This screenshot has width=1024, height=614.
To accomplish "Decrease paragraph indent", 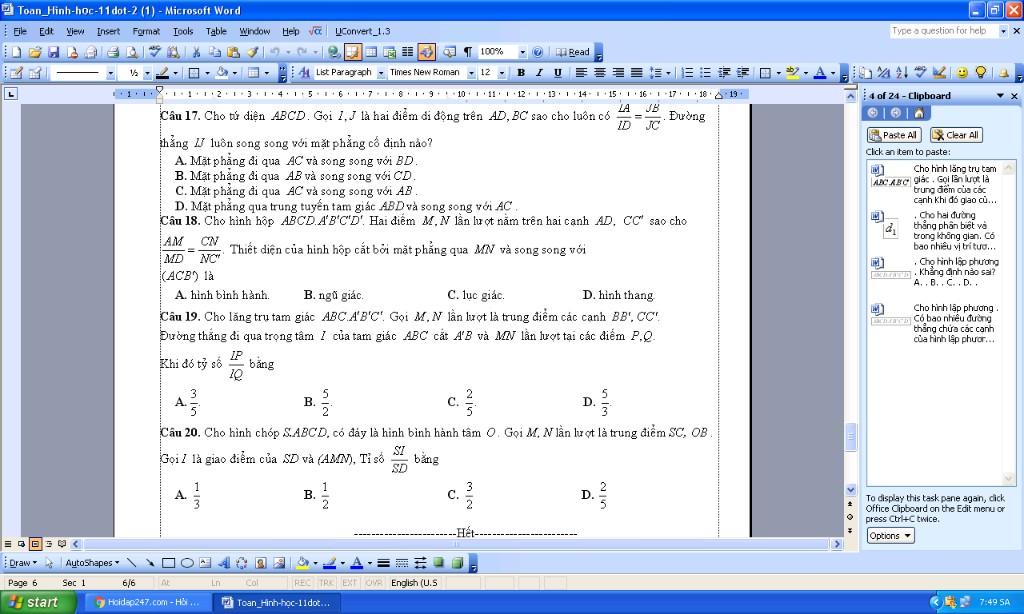I will (x=724, y=73).
